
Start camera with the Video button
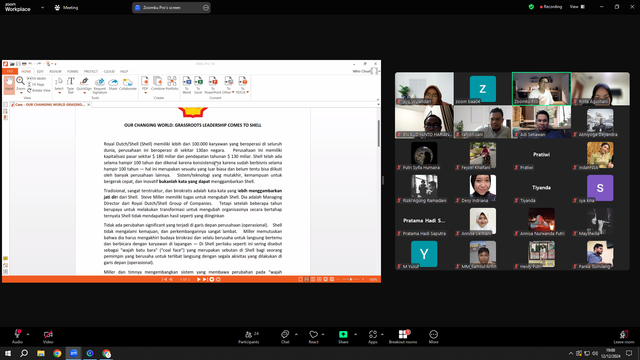[x=48, y=337]
